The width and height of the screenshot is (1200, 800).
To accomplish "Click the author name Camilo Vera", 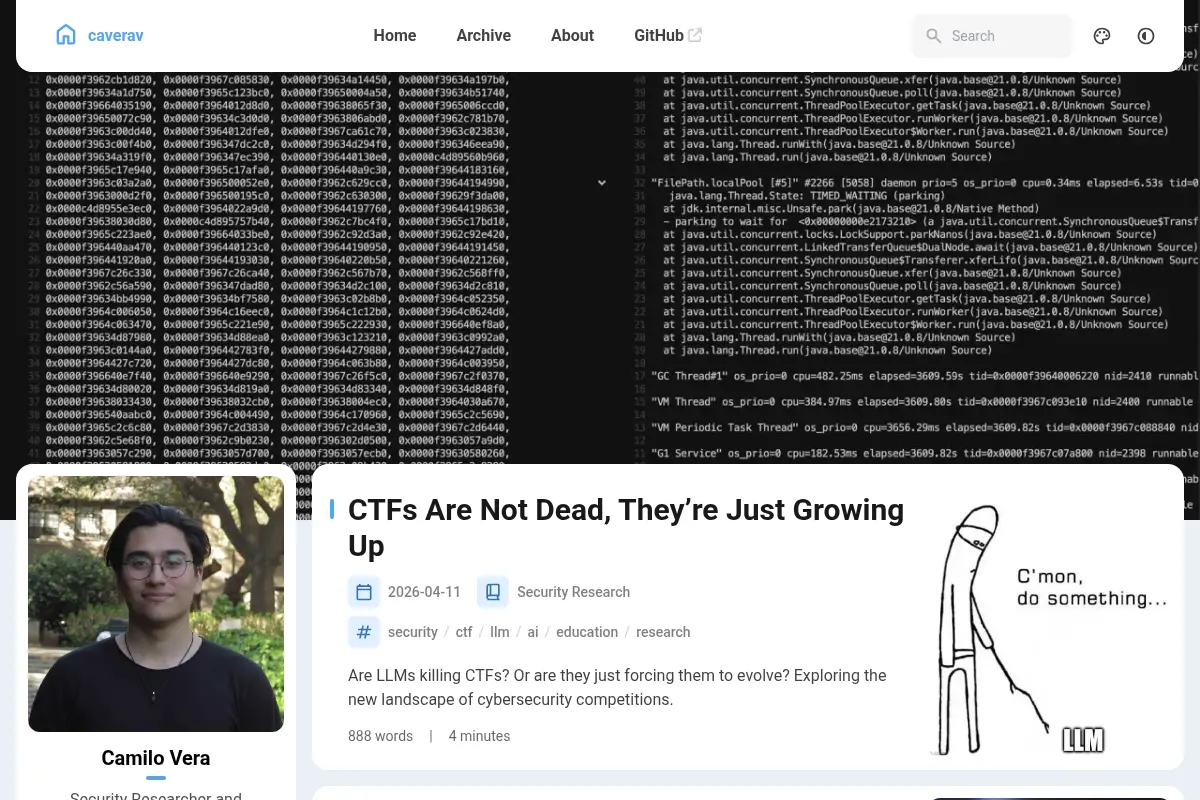I will coord(156,758).
